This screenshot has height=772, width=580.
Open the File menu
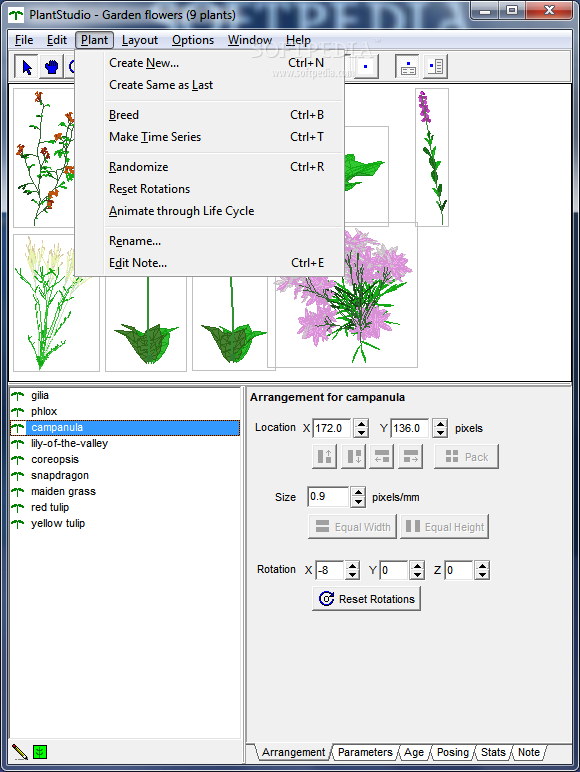24,40
